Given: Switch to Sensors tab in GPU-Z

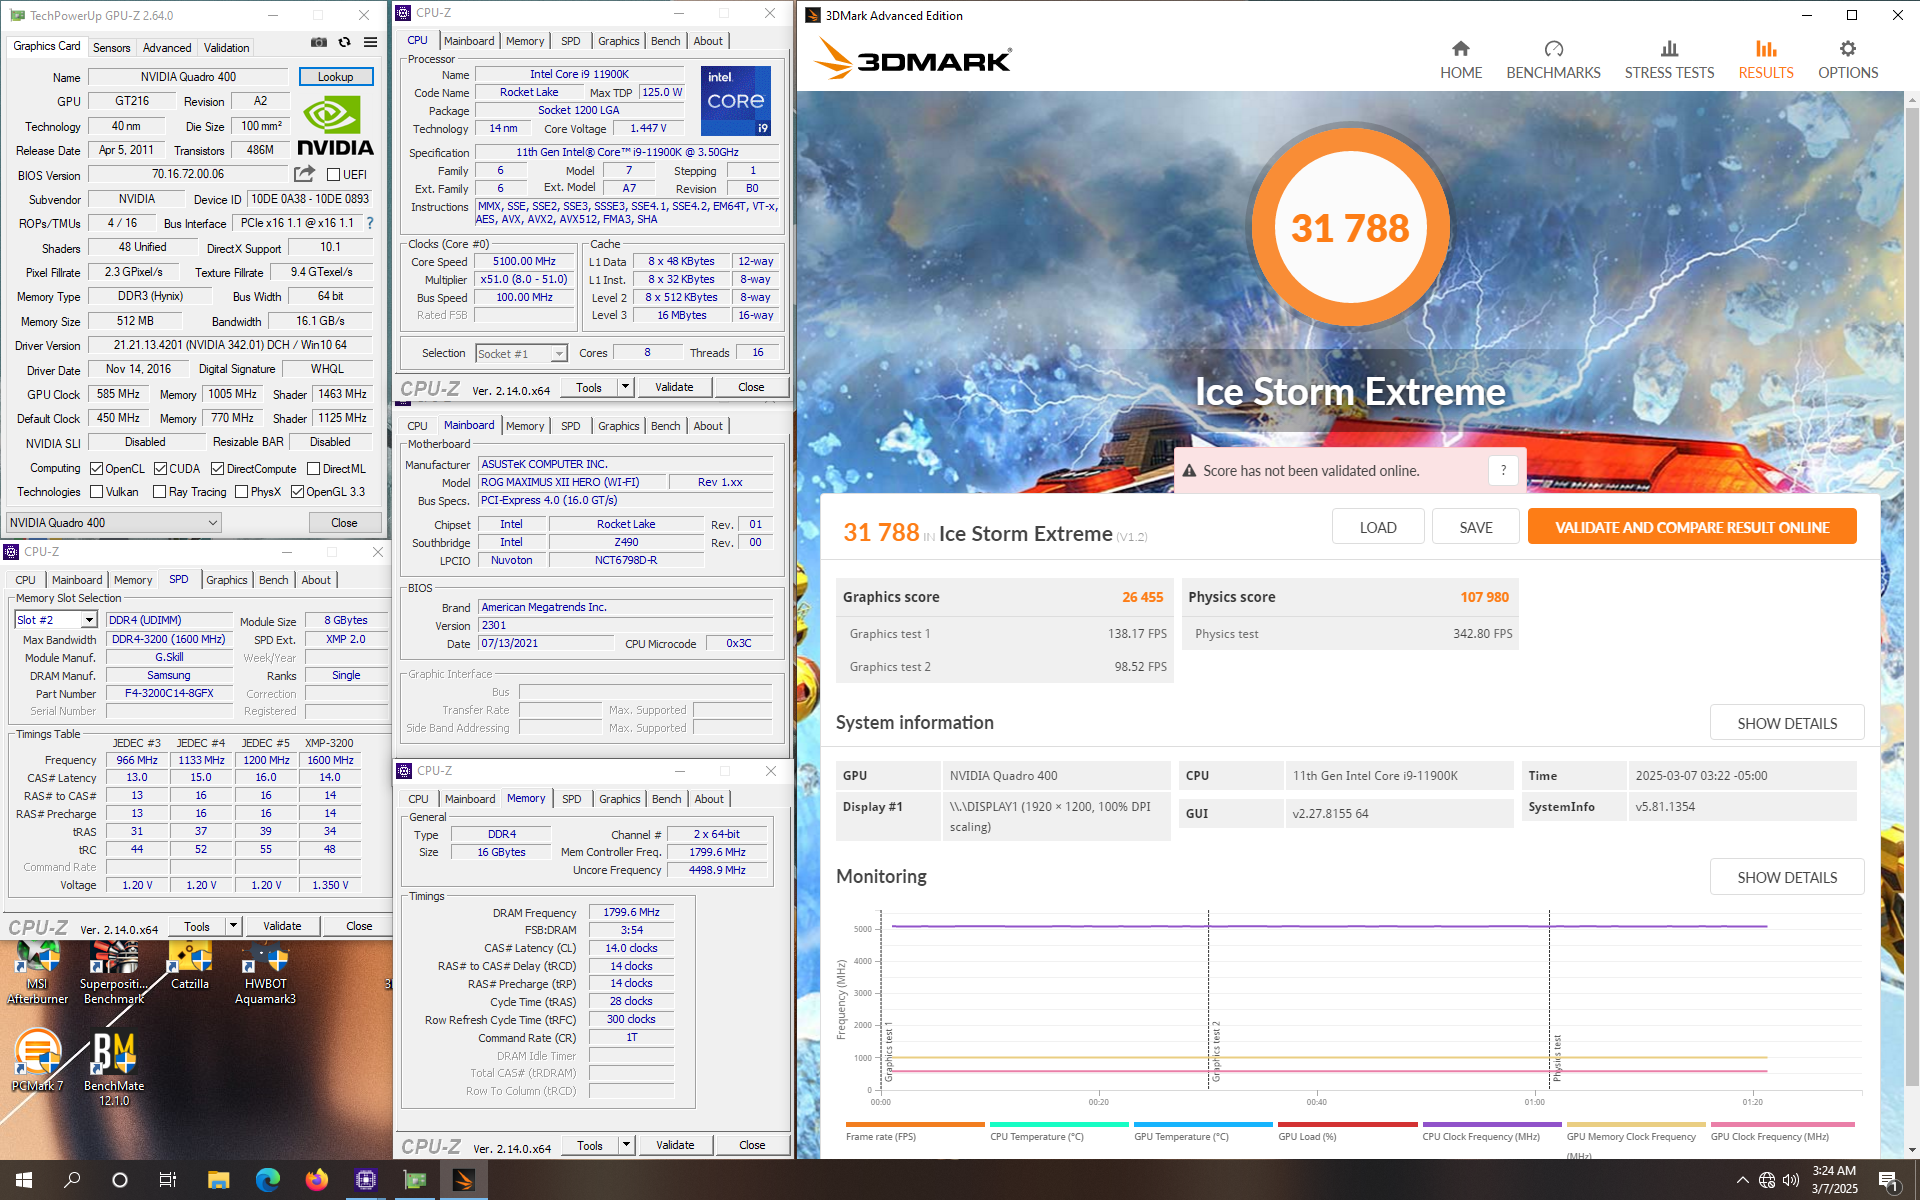Looking at the screenshot, I should (111, 47).
